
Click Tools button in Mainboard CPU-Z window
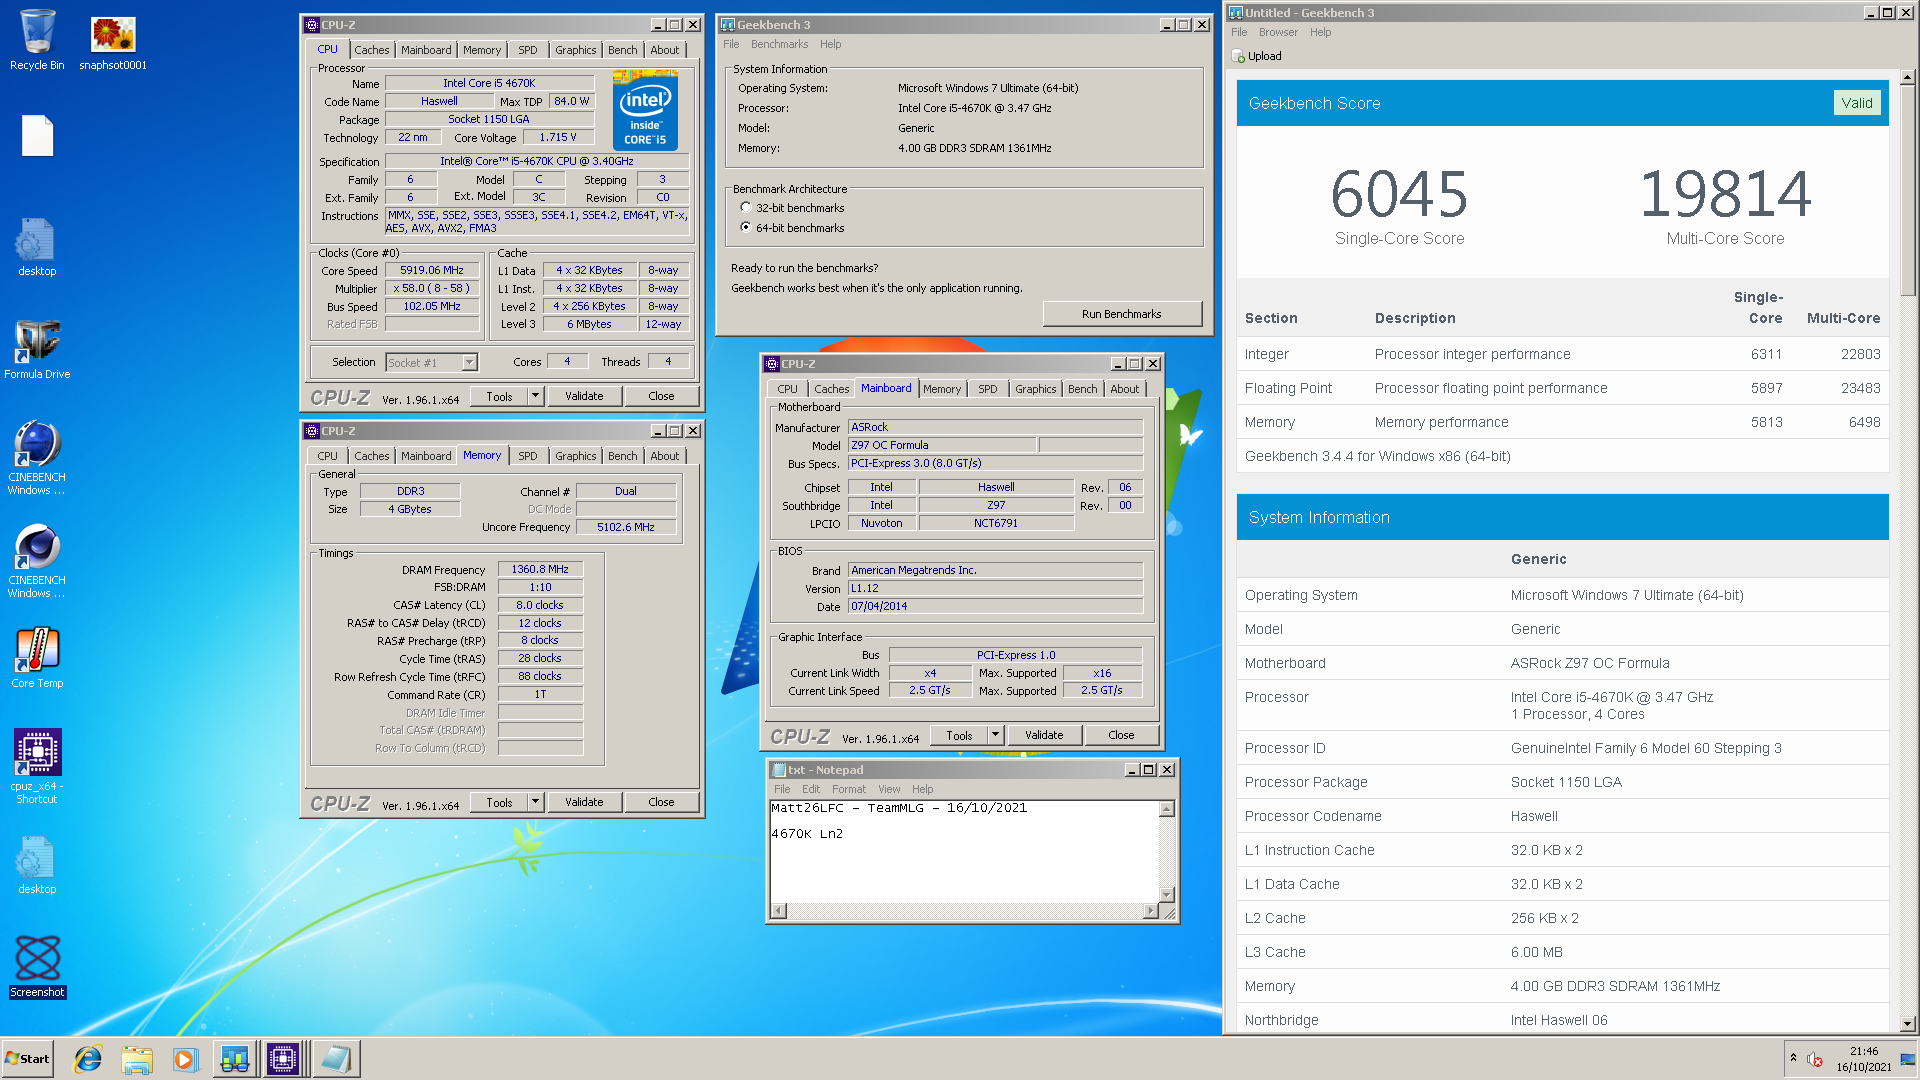[x=959, y=735]
